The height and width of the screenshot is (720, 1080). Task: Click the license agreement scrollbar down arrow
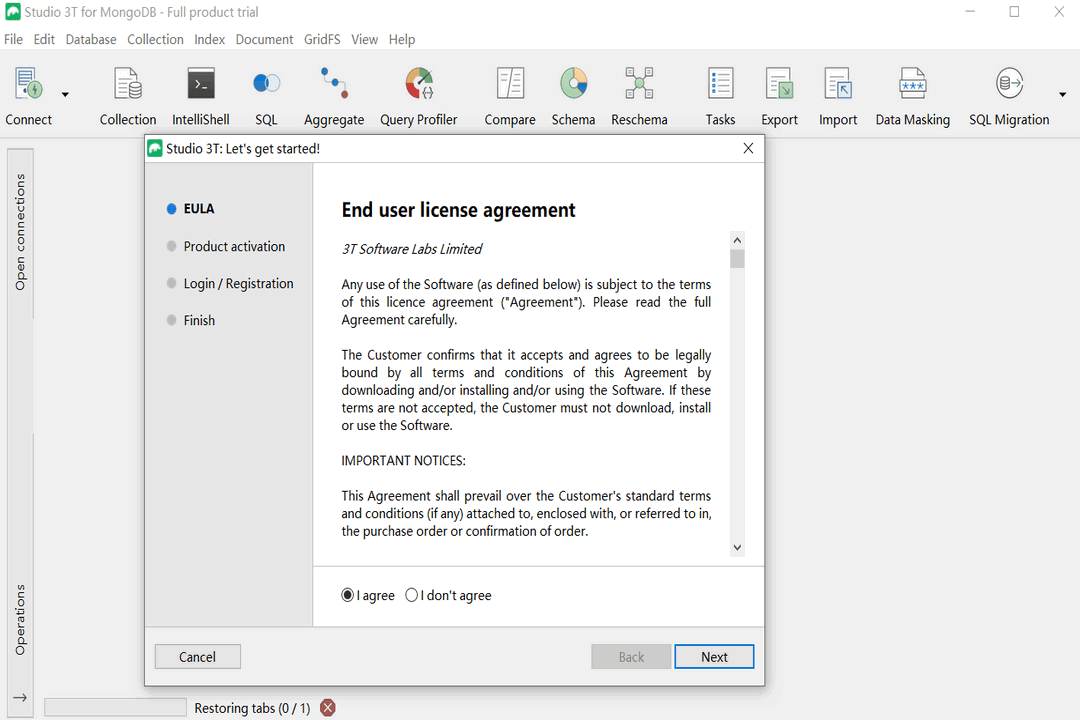[737, 547]
